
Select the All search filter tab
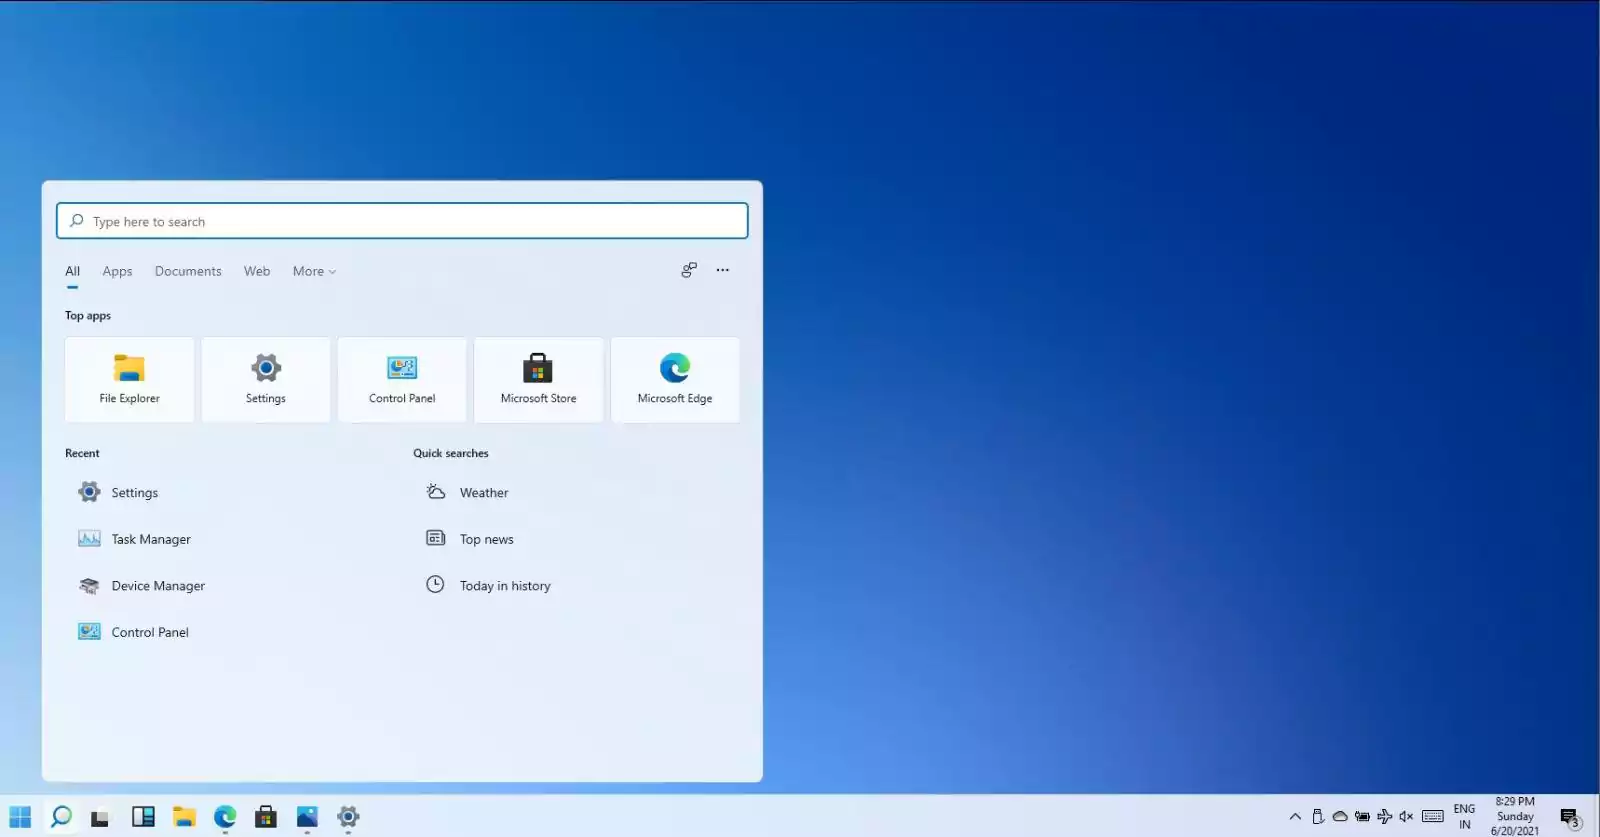click(73, 271)
